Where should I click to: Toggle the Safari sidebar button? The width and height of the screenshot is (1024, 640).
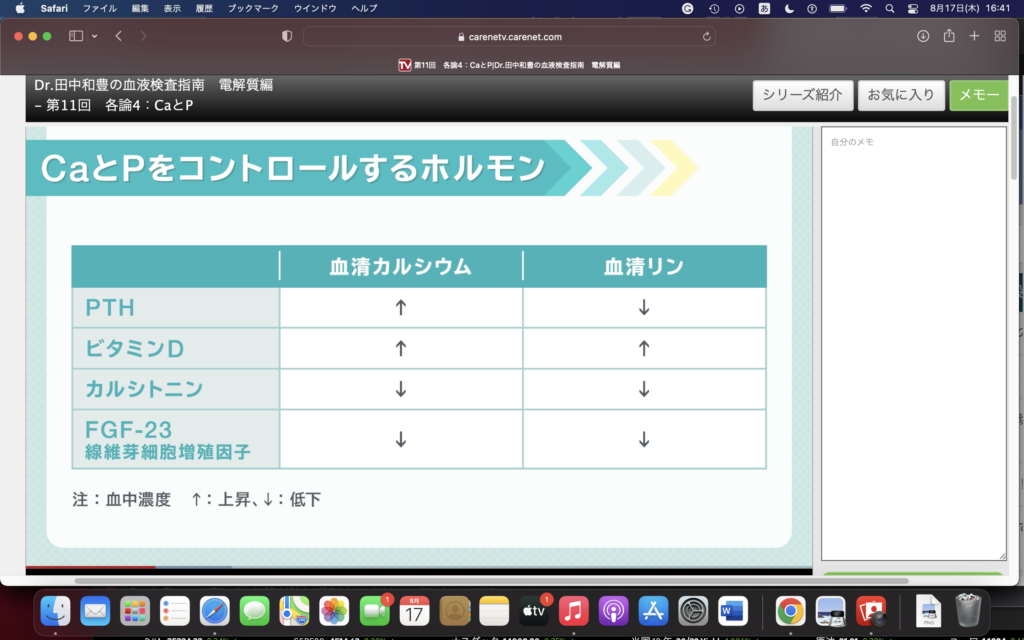coord(76,36)
